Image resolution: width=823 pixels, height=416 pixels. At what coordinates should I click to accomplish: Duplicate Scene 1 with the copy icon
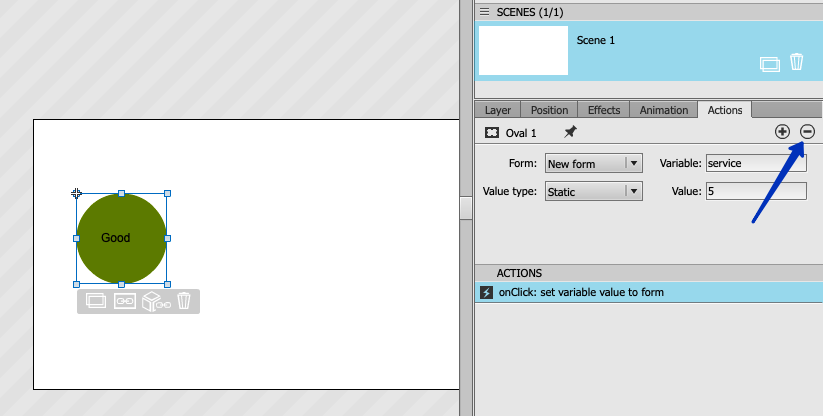(x=769, y=64)
